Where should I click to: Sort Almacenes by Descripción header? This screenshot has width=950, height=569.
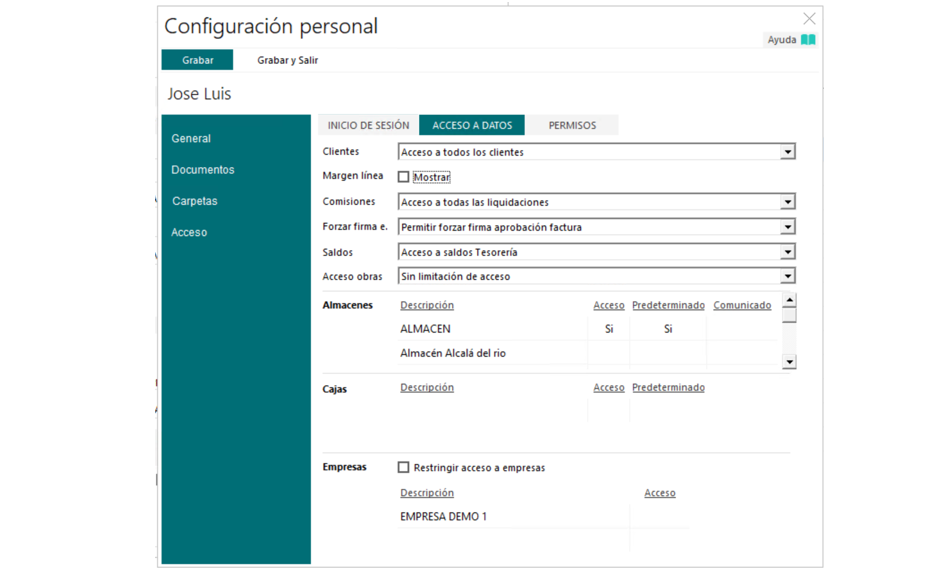point(427,305)
